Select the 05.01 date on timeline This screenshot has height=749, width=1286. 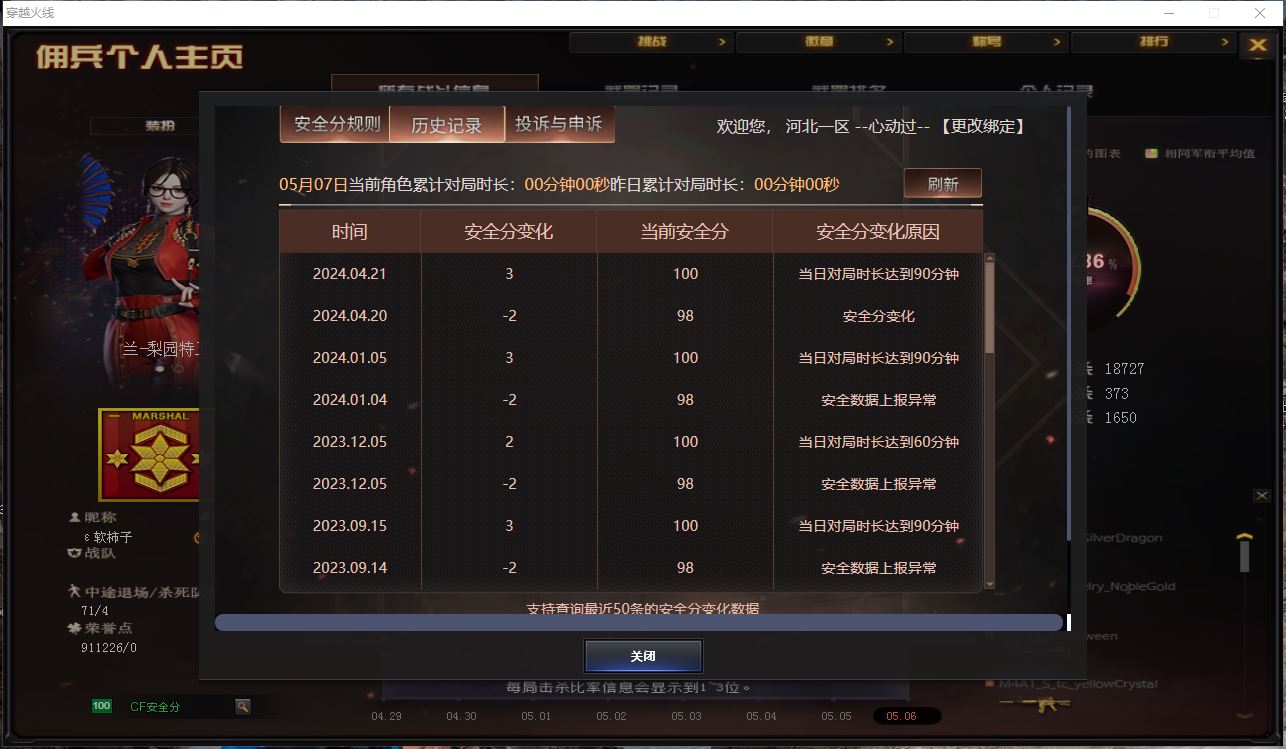tap(536, 716)
